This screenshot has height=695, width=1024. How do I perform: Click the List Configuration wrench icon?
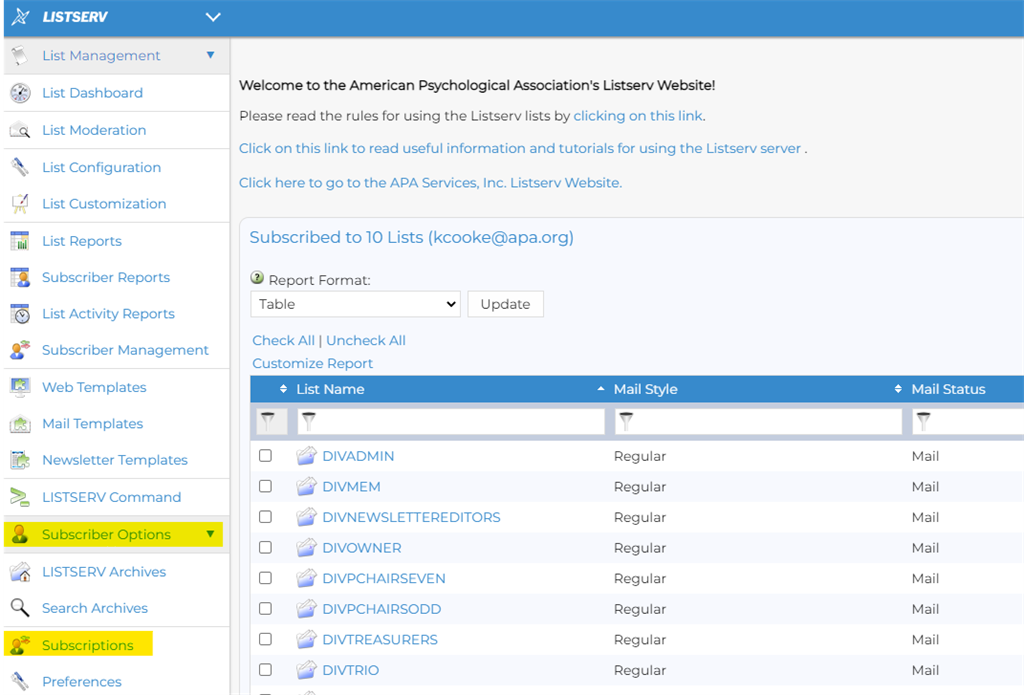pos(20,167)
